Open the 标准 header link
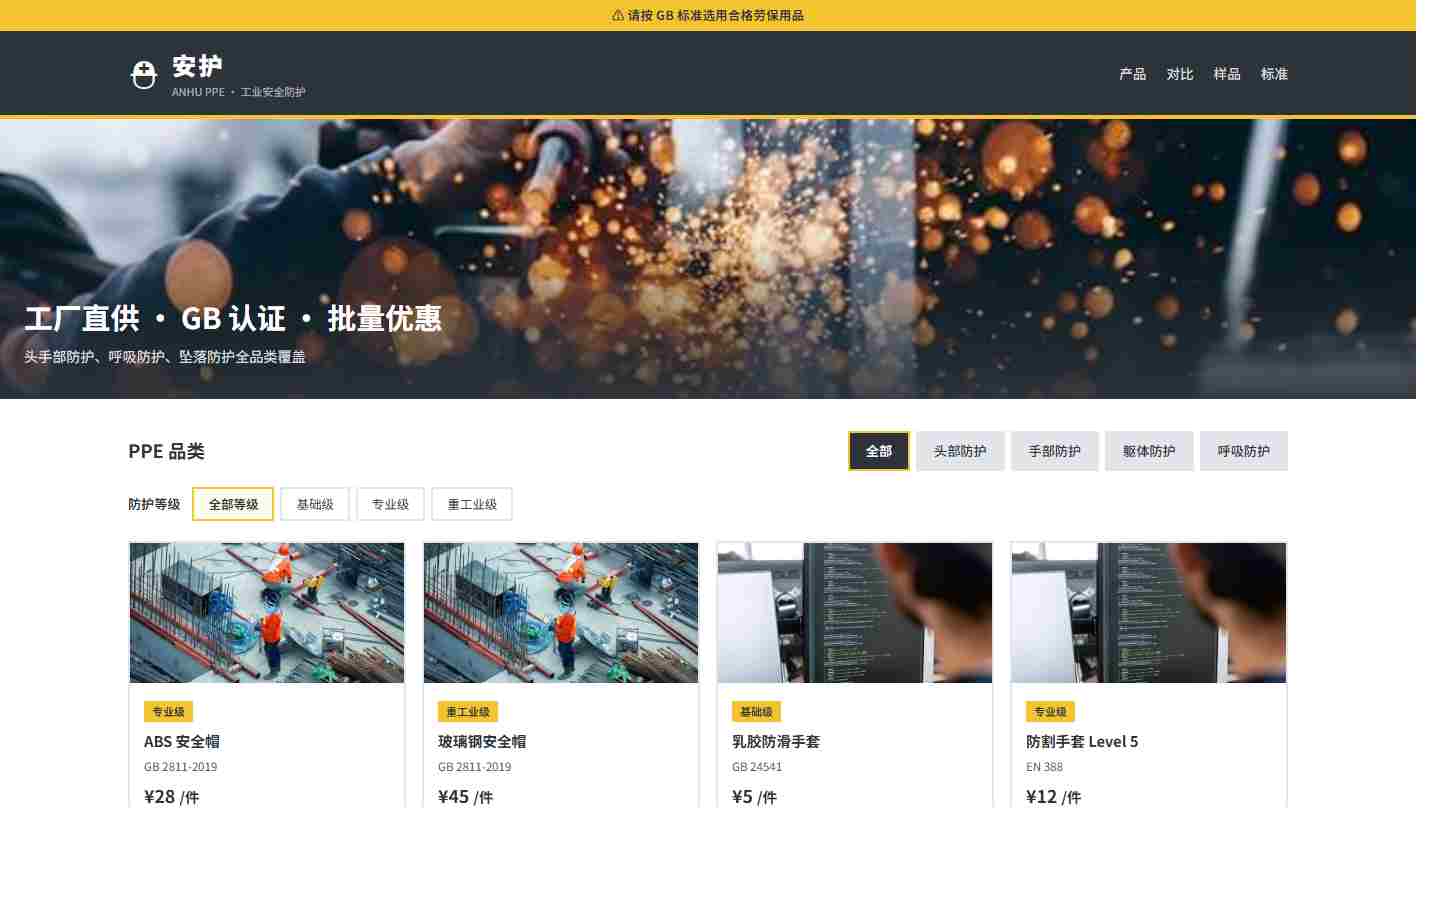This screenshot has width=1440, height=900. pyautogui.click(x=1274, y=74)
